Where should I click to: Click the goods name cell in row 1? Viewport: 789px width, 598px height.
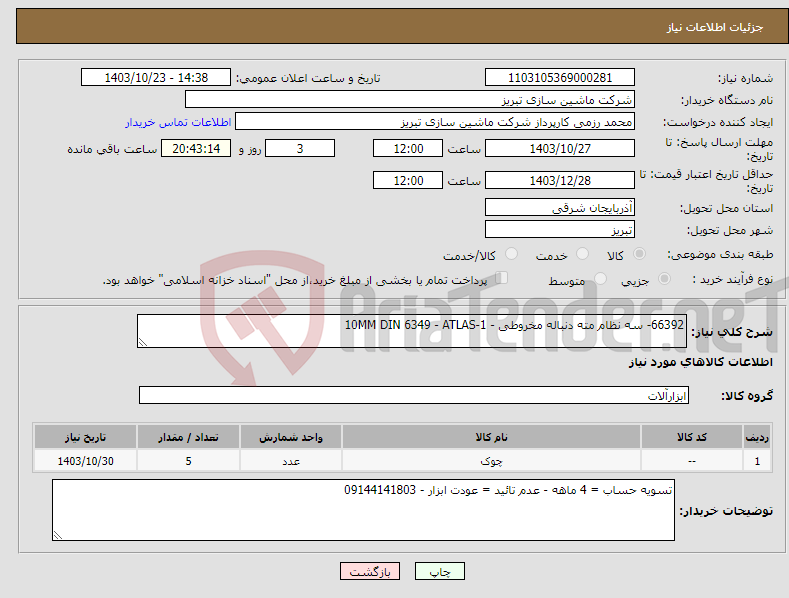pyautogui.click(x=491, y=461)
